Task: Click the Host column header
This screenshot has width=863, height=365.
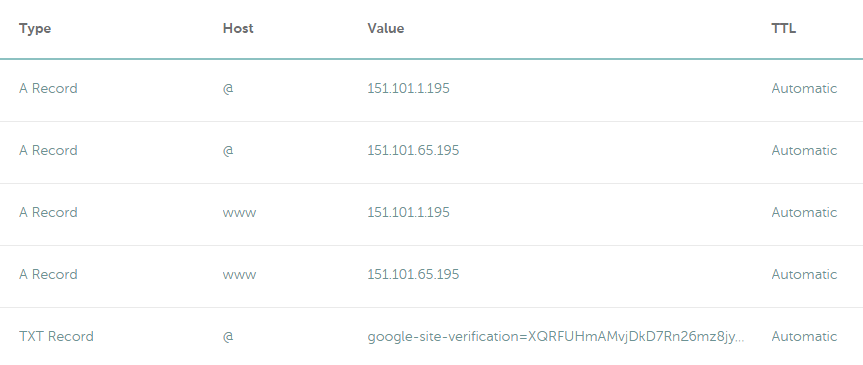Action: pos(238,29)
